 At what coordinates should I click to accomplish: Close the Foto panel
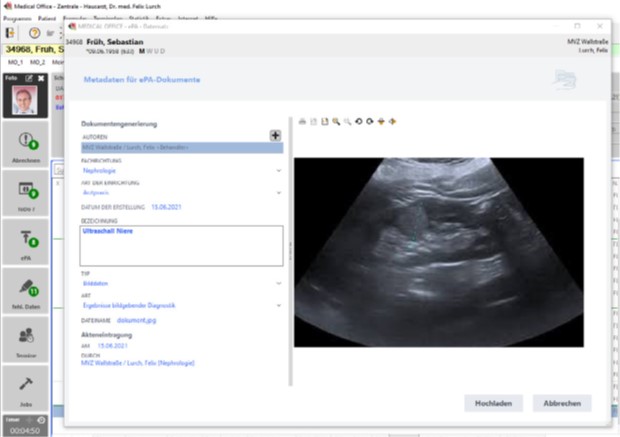[41, 78]
